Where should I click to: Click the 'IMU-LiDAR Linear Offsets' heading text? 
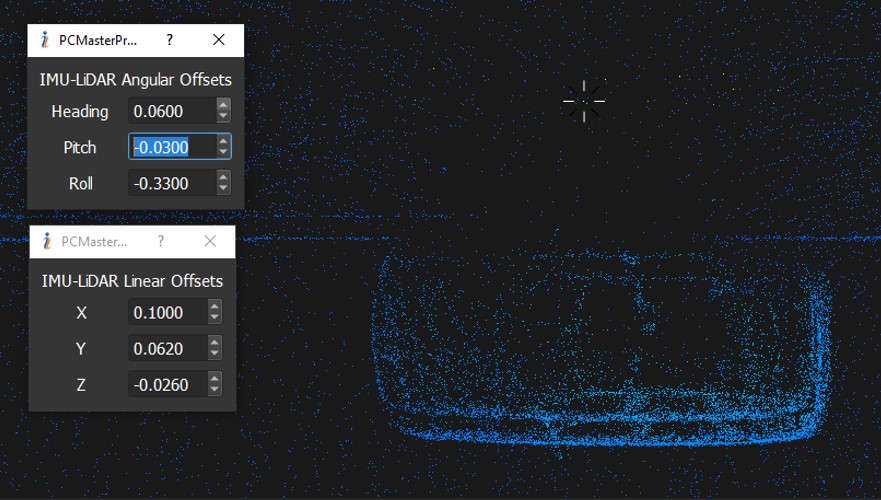[132, 281]
